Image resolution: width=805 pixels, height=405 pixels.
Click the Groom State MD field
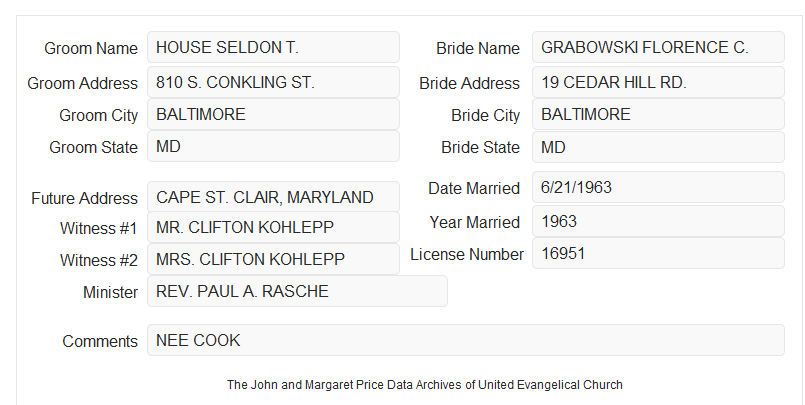pos(273,146)
